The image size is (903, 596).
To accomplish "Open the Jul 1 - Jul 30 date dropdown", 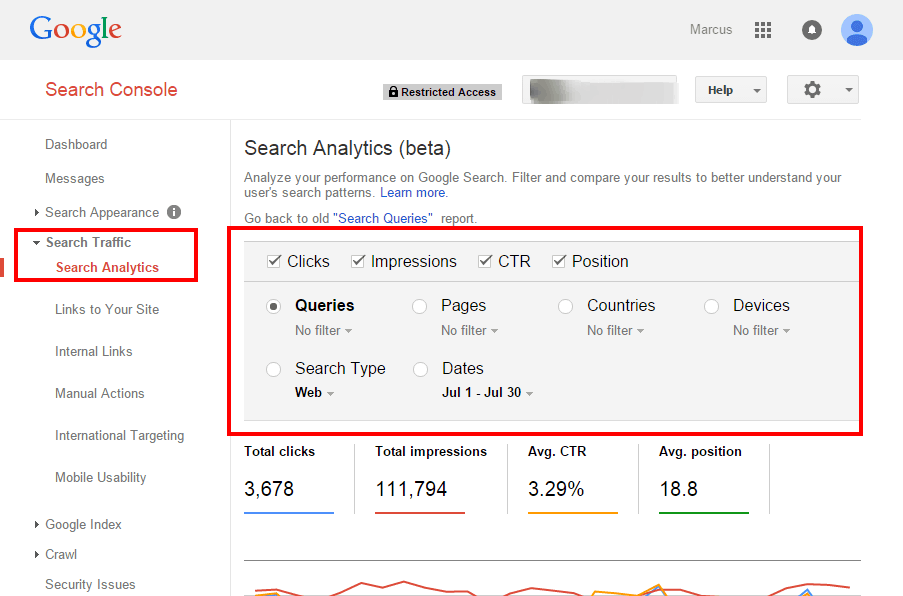I will click(x=487, y=393).
